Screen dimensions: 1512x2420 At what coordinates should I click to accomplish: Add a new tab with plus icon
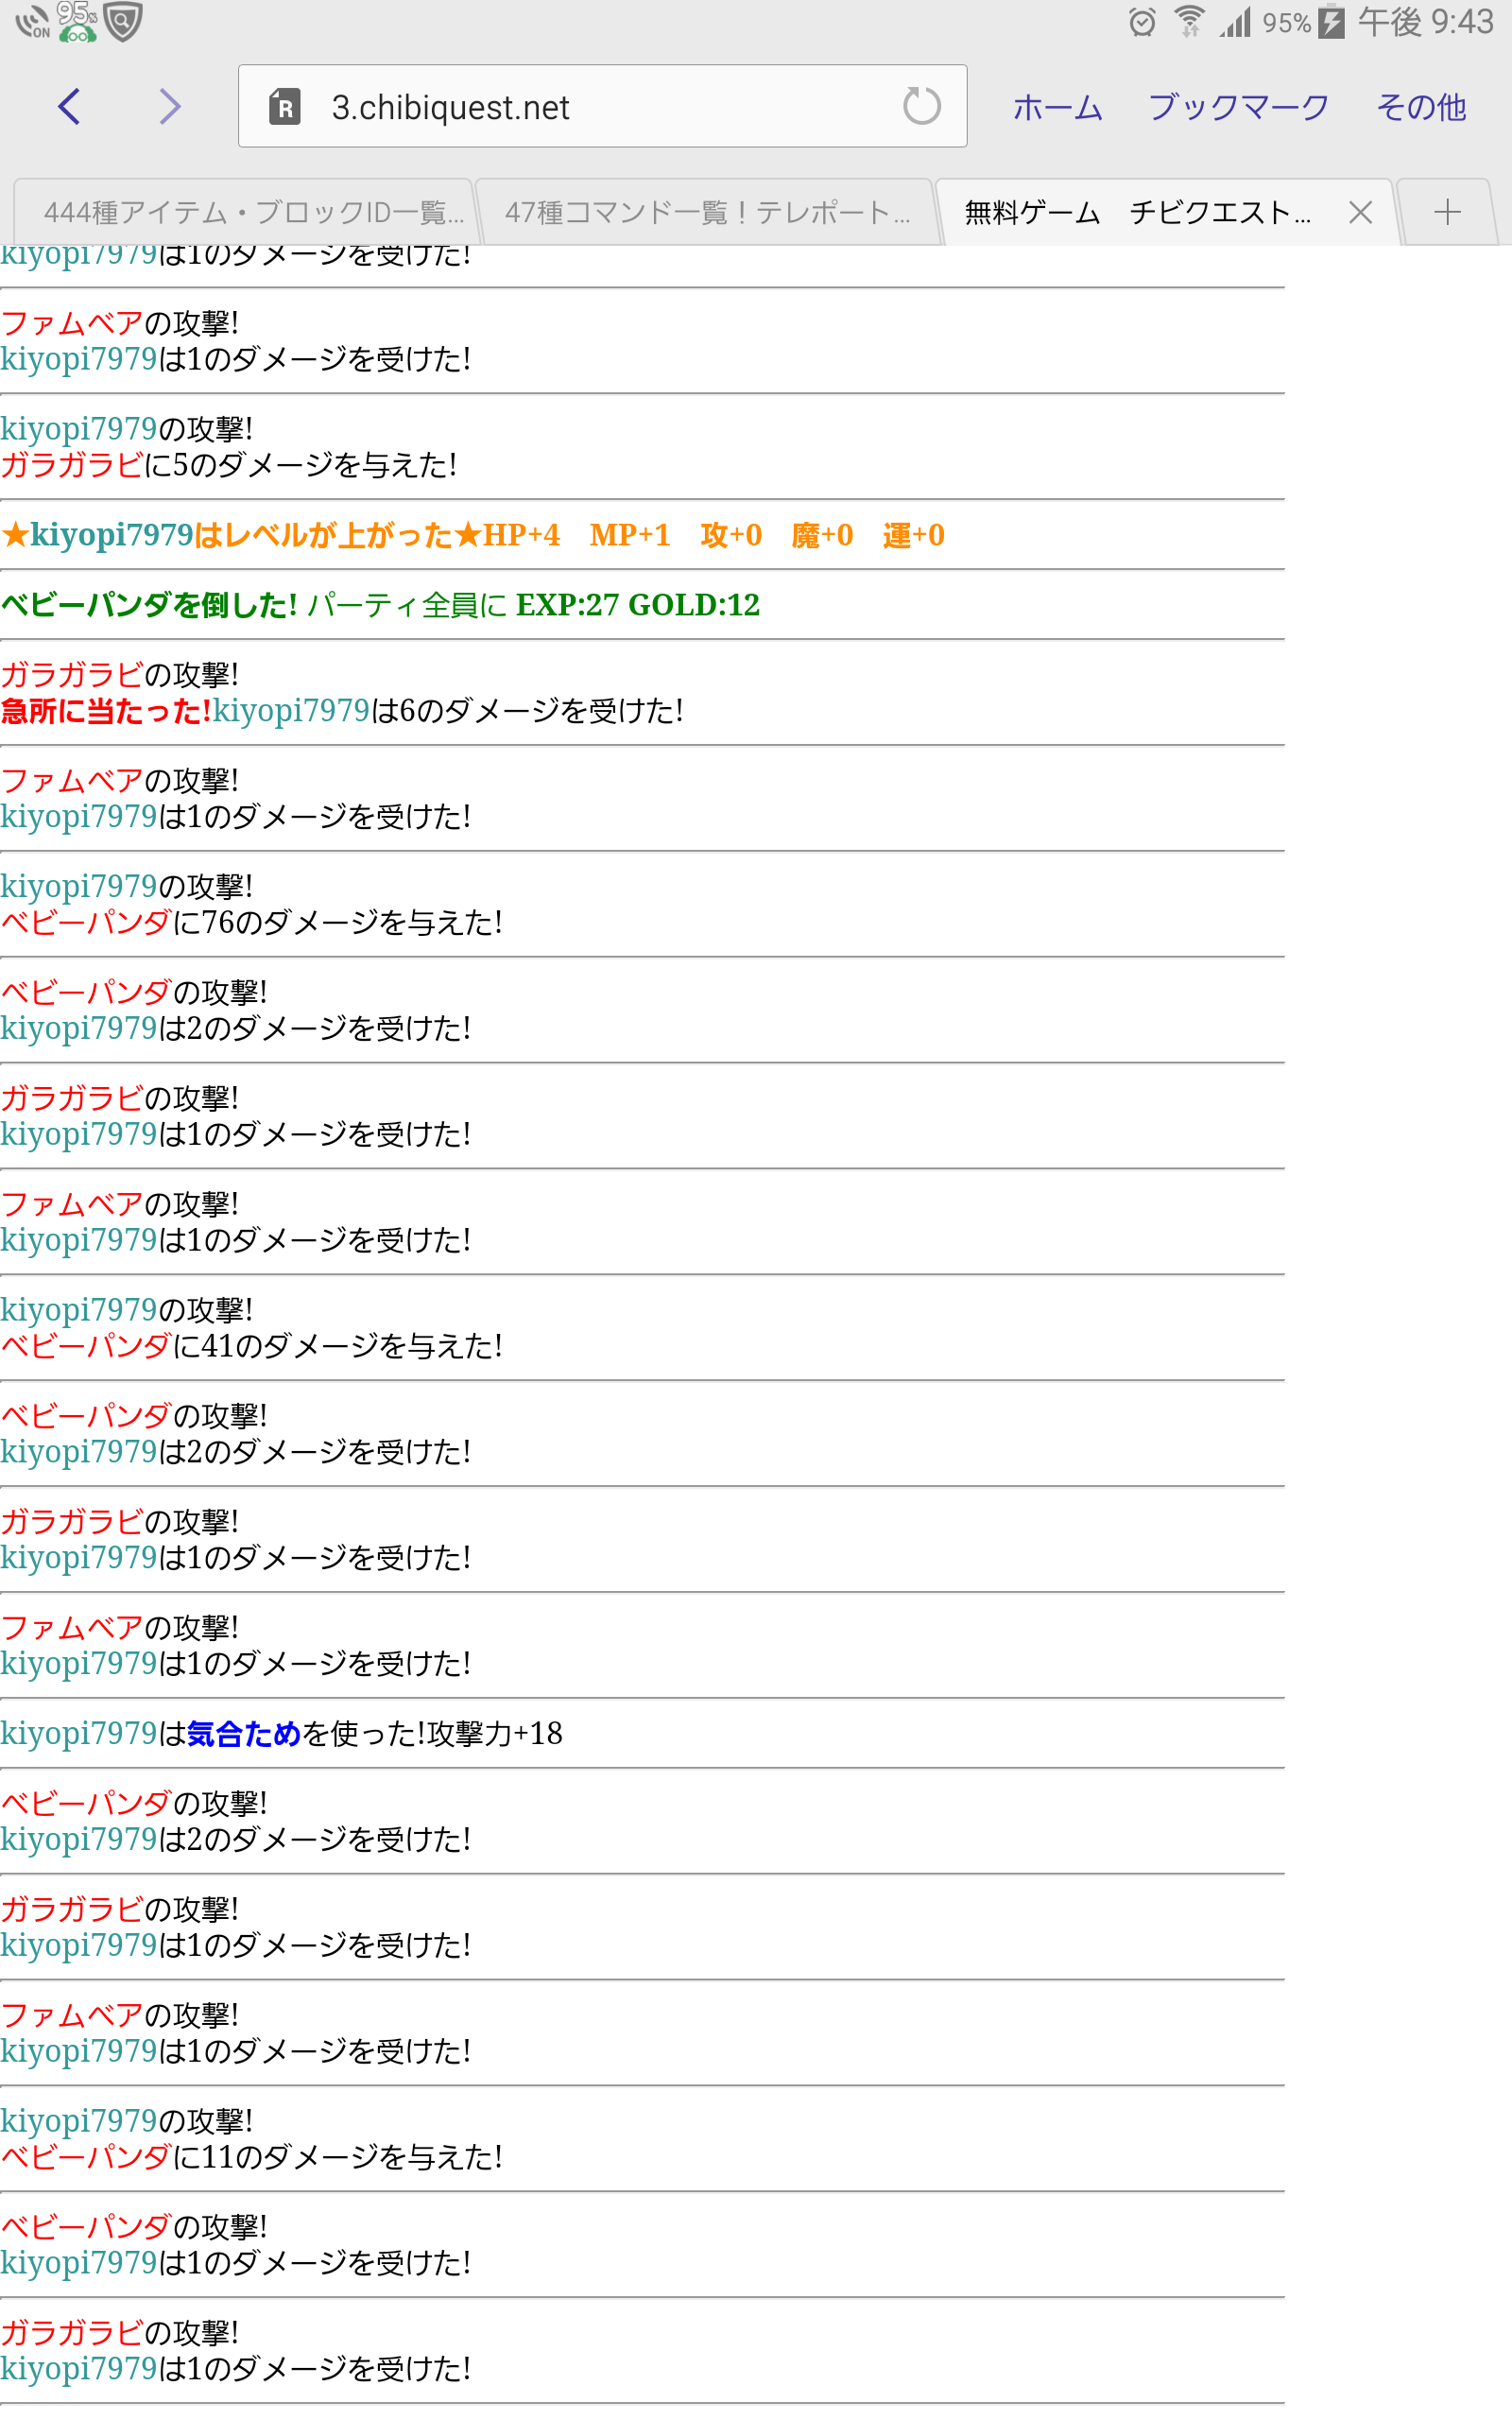[x=1447, y=212]
